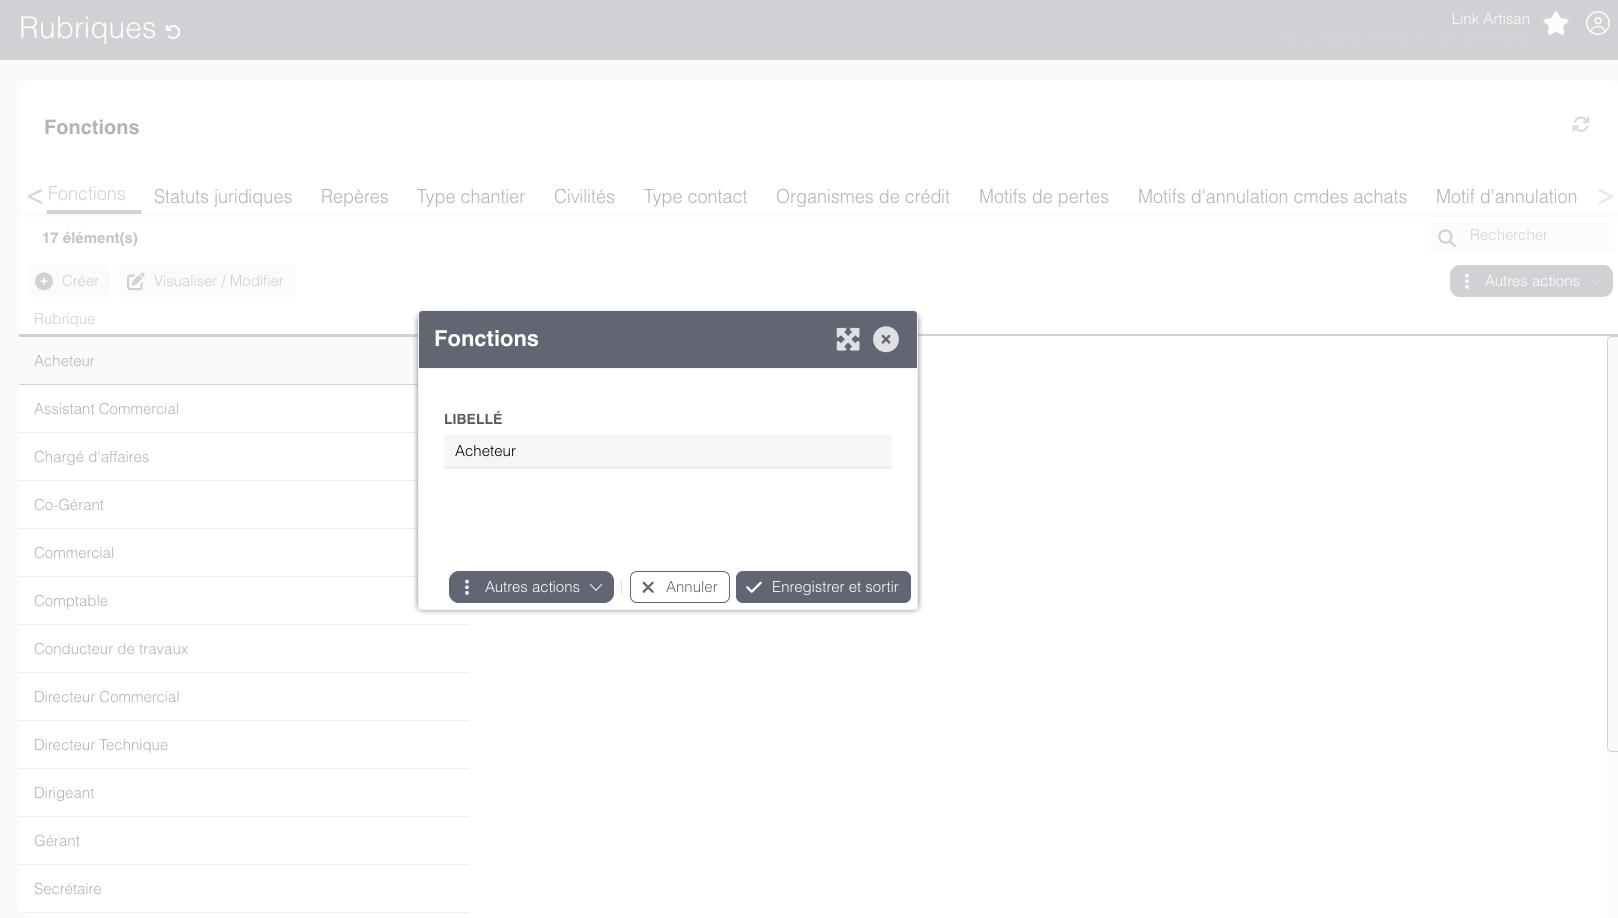The width and height of the screenshot is (1618, 918).
Task: Select Secrétaire row
Action: (244, 889)
